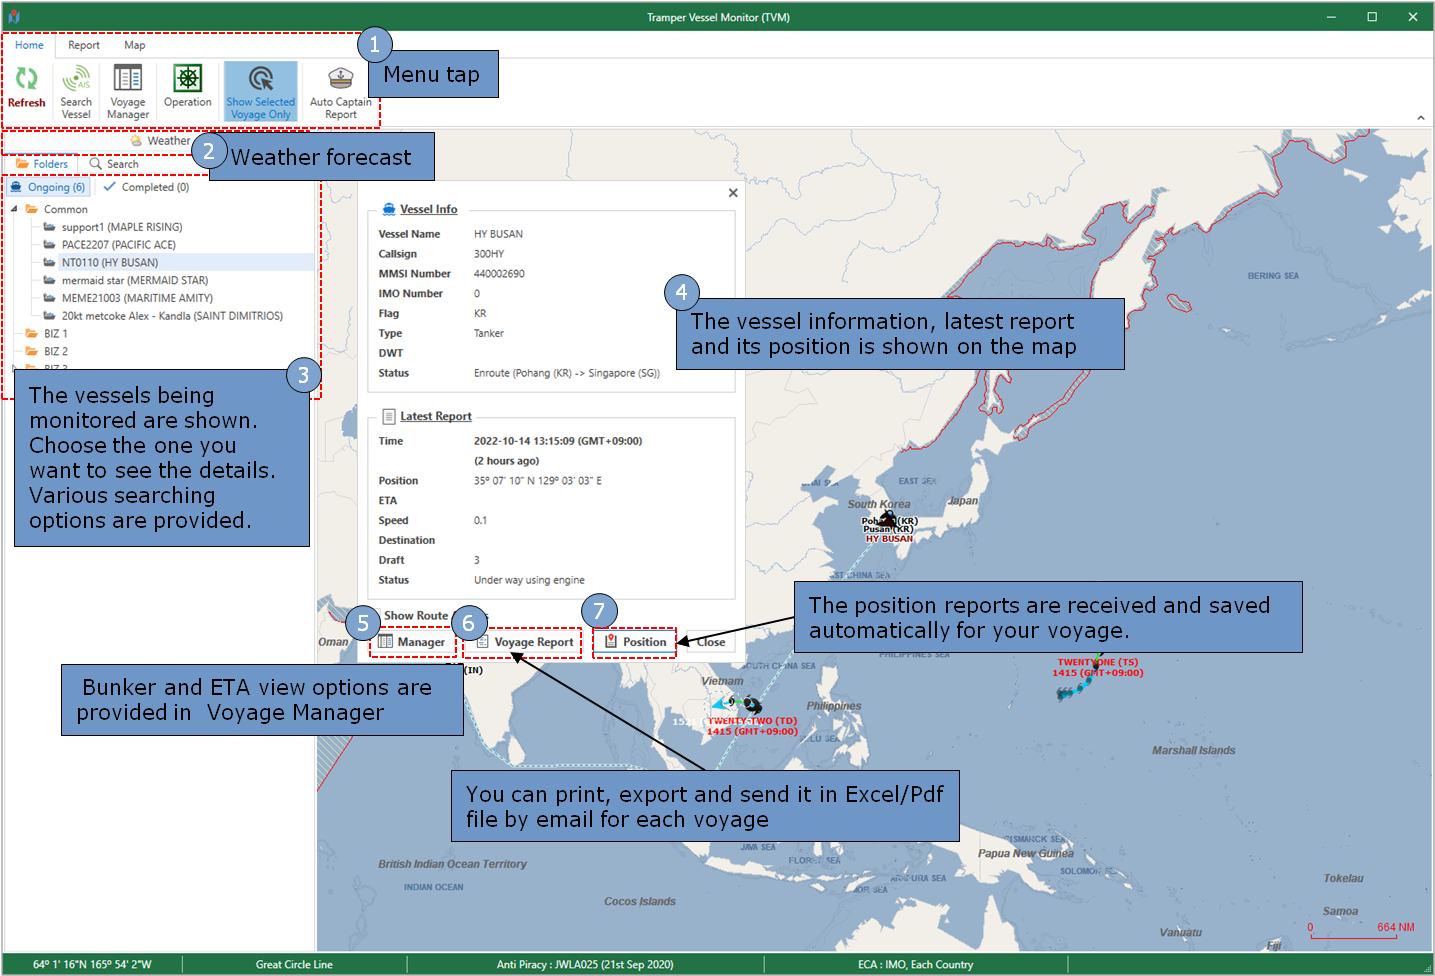Close the Vessel Info popup with X

pos(733,193)
